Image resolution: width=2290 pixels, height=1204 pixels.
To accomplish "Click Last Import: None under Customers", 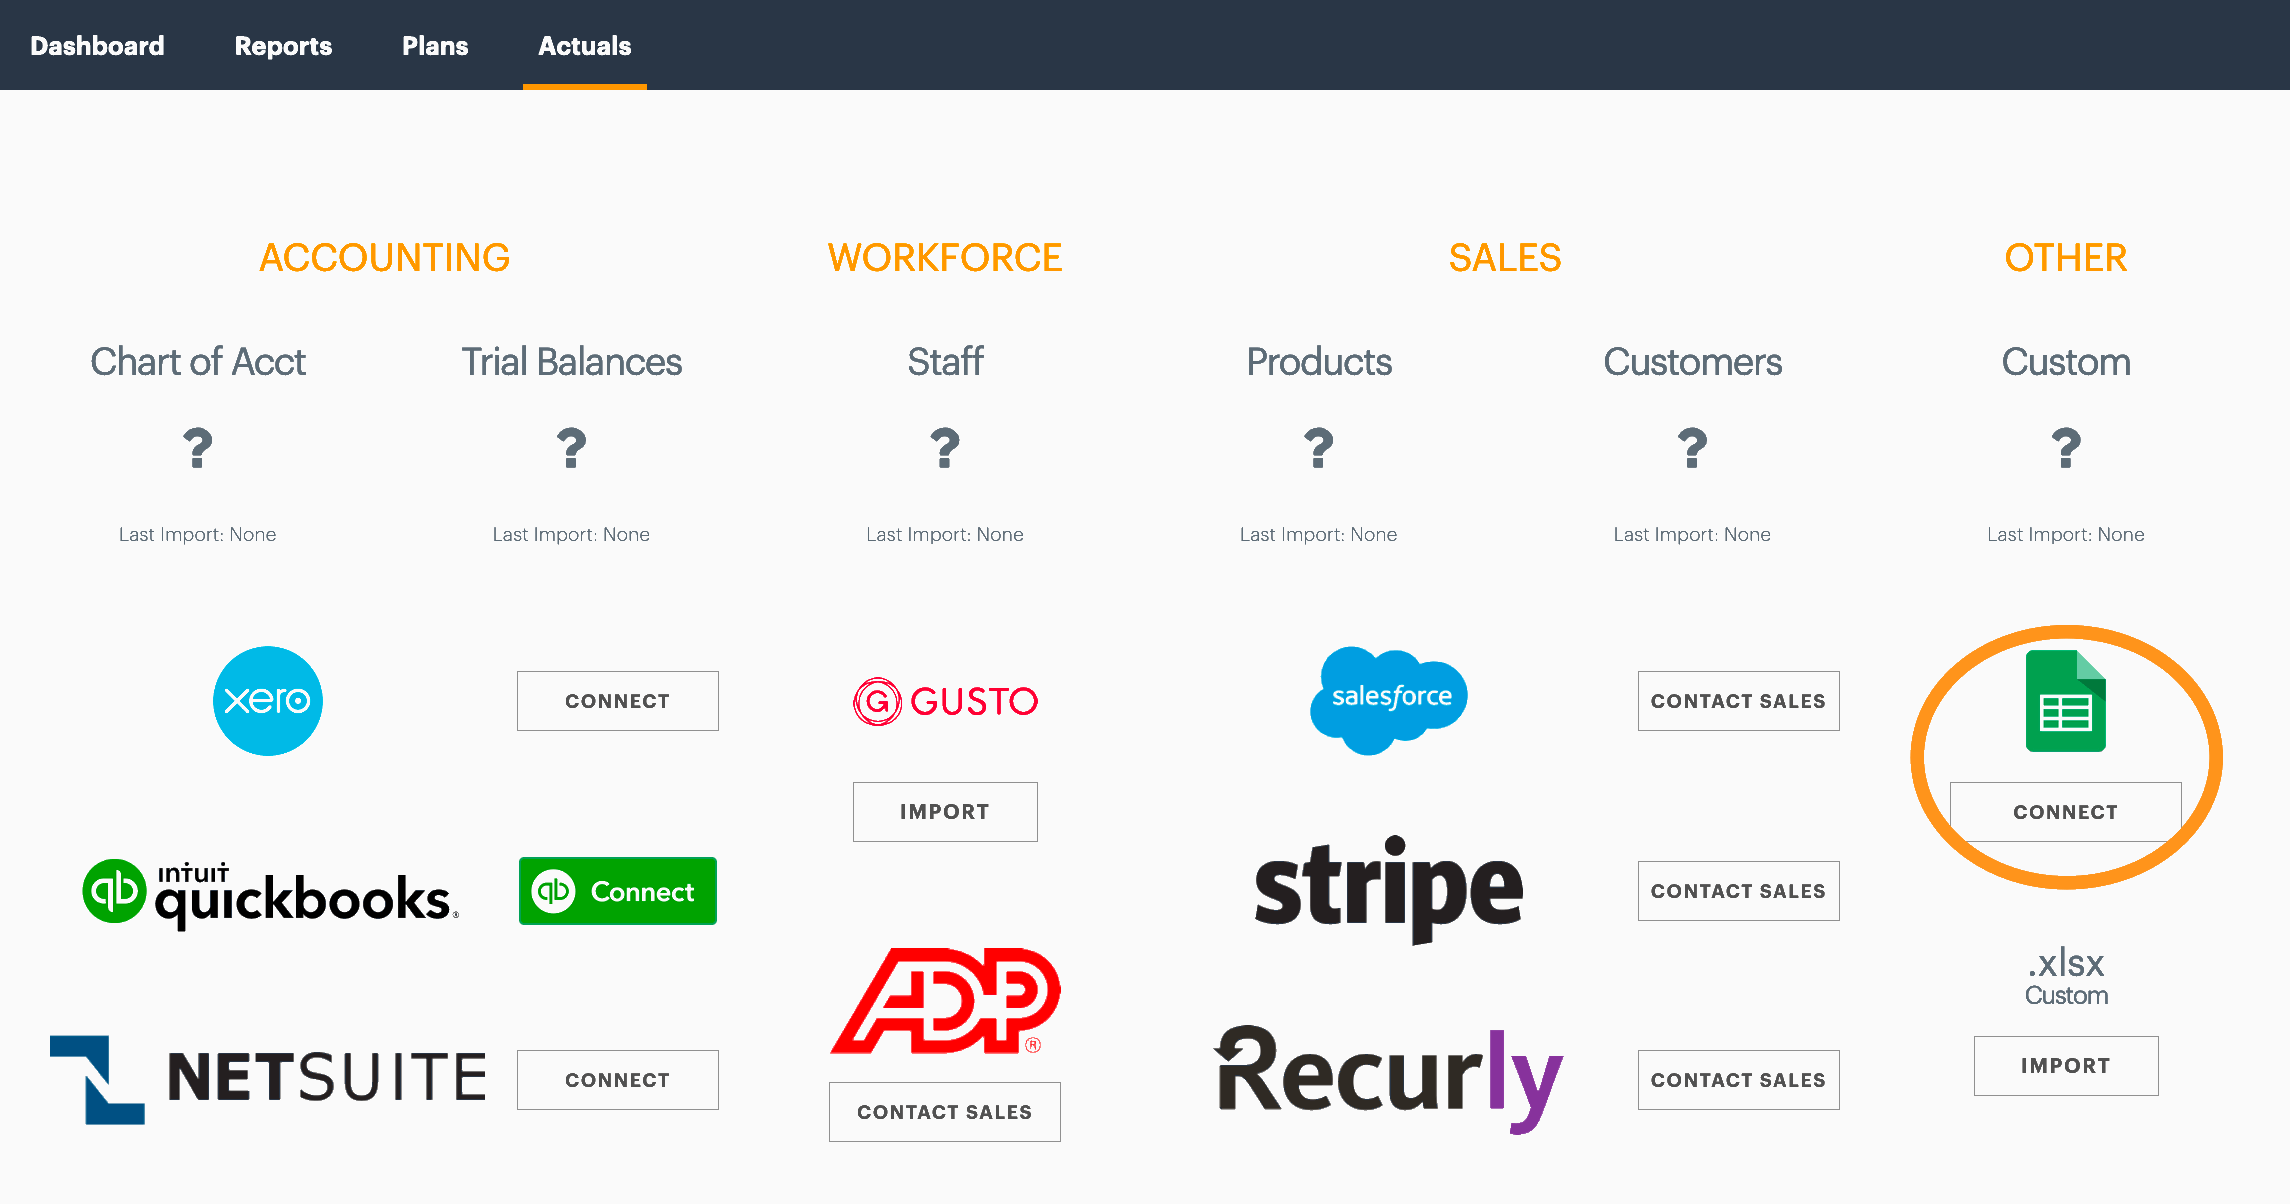I will click(x=1692, y=535).
